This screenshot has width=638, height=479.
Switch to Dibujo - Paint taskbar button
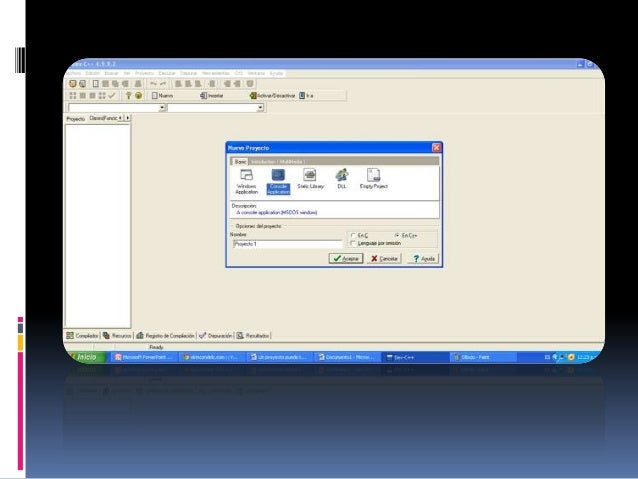click(483, 357)
